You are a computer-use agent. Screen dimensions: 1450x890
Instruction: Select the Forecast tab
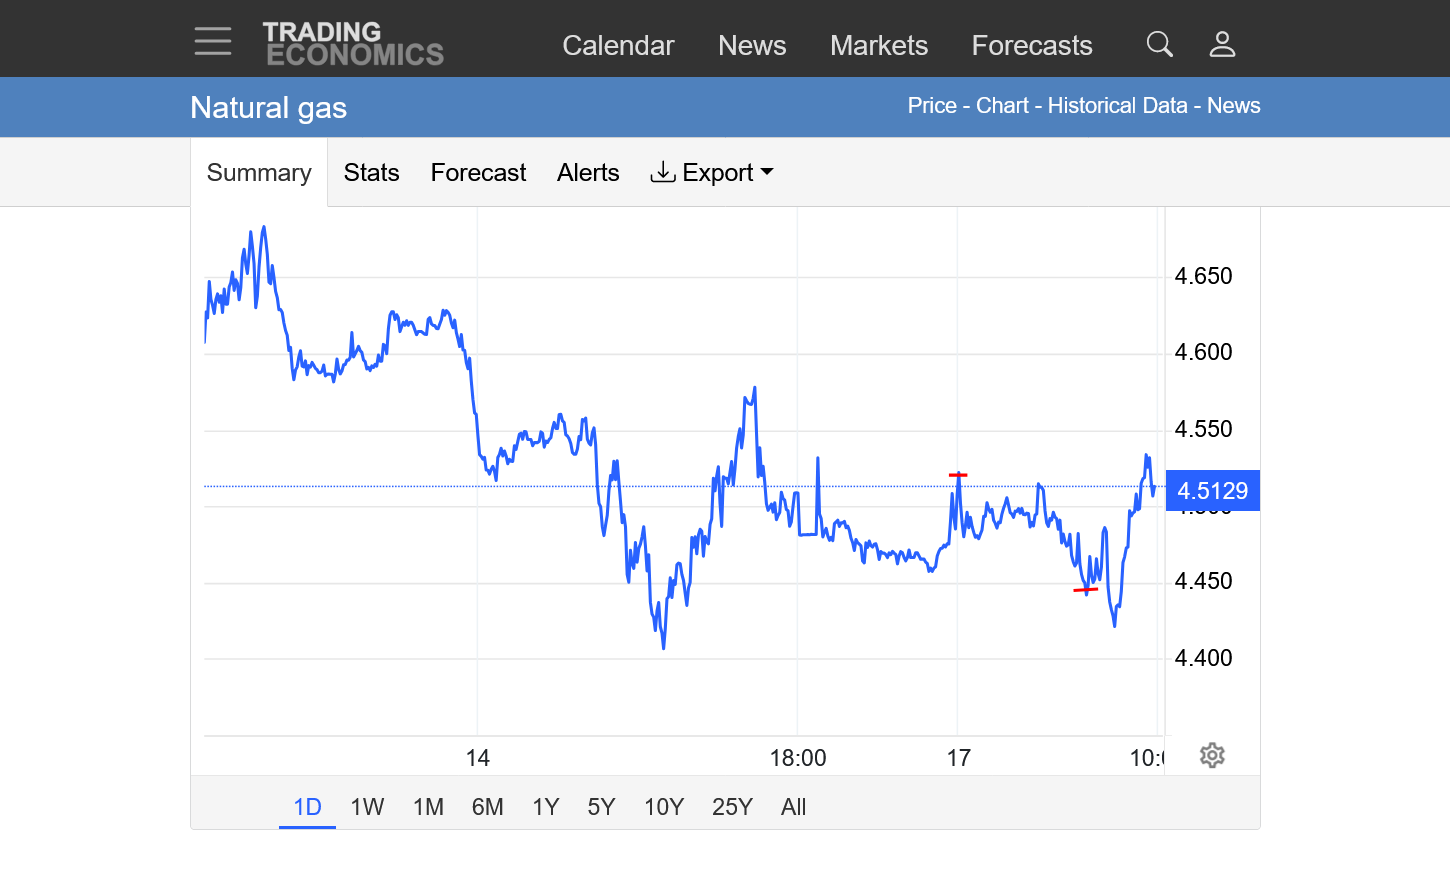click(x=478, y=173)
